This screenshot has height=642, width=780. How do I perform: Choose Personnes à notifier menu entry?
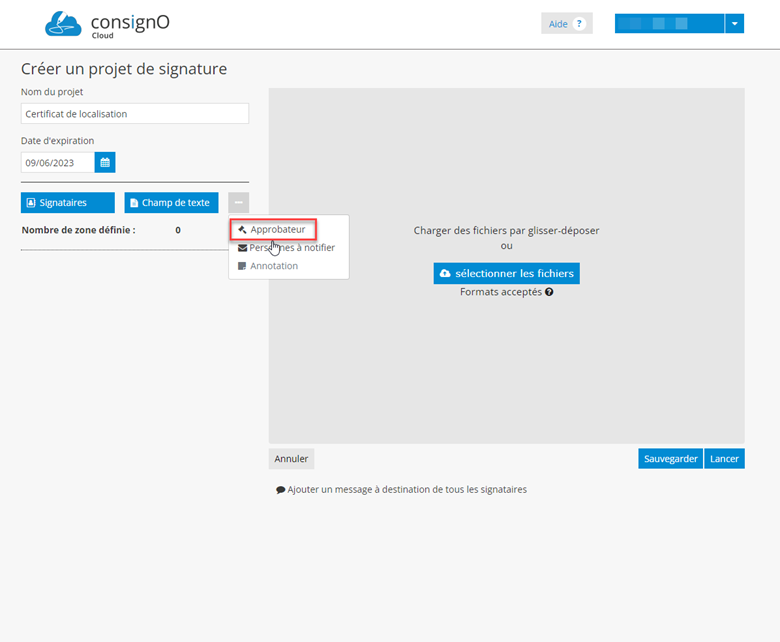click(x=291, y=248)
